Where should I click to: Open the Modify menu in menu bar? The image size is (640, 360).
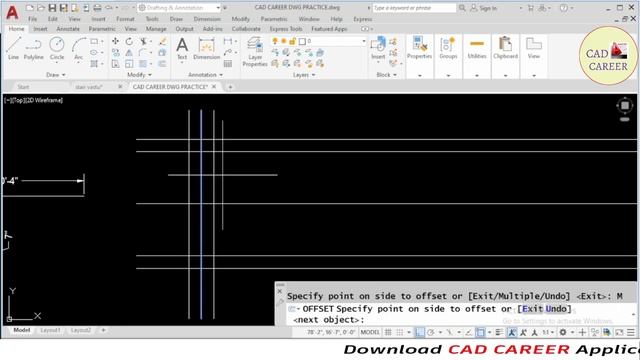point(240,19)
